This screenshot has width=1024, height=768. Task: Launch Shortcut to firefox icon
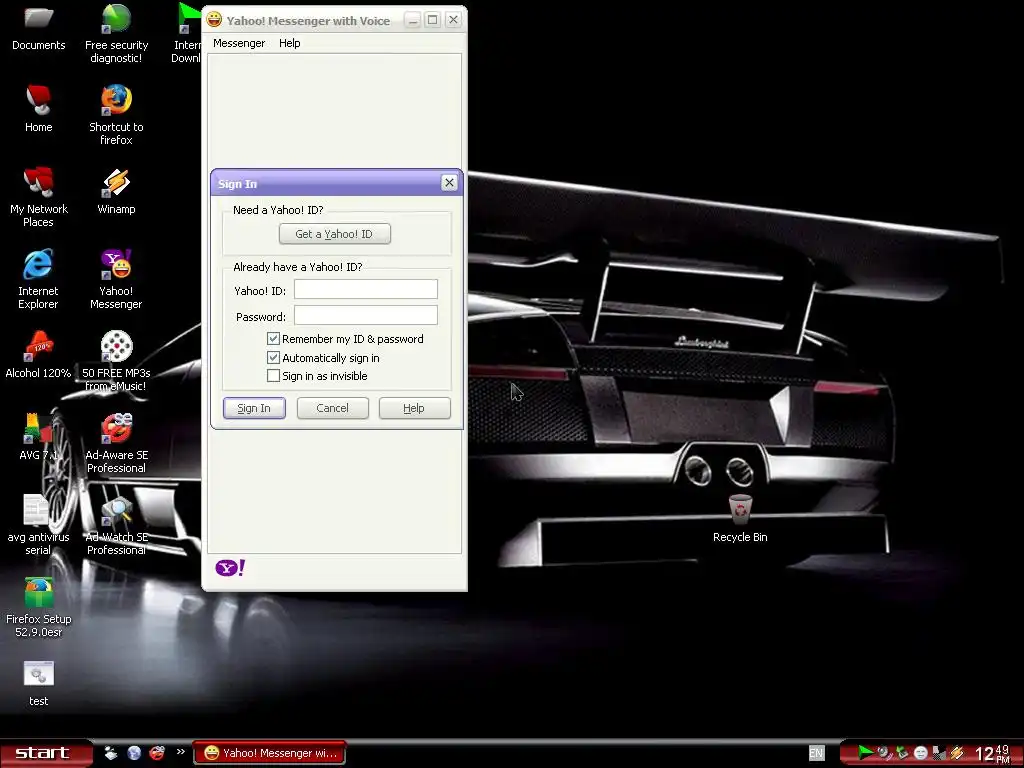point(116,114)
